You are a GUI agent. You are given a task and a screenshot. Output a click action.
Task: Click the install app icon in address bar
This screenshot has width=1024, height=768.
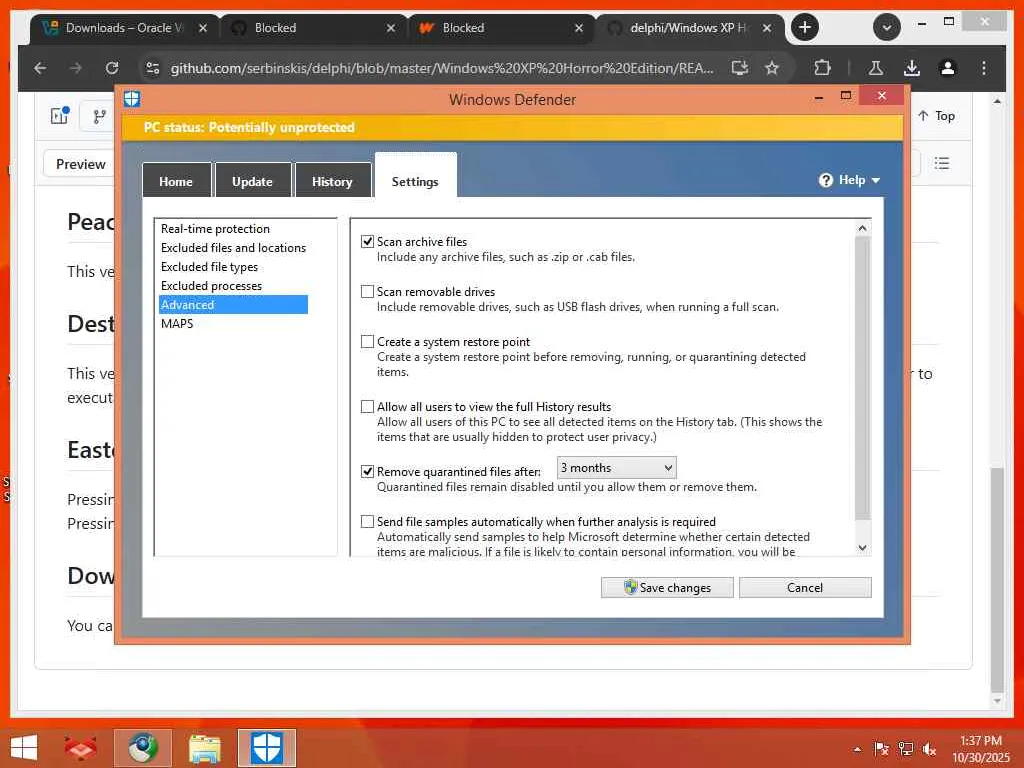(739, 68)
